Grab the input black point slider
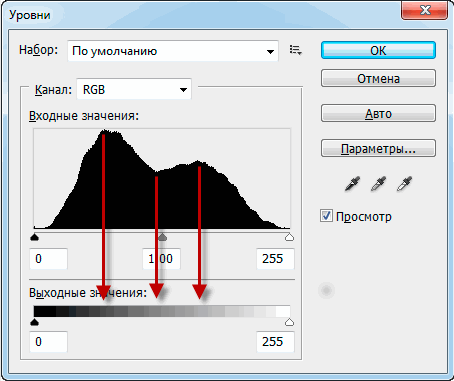454x381 pixels. [x=34, y=237]
